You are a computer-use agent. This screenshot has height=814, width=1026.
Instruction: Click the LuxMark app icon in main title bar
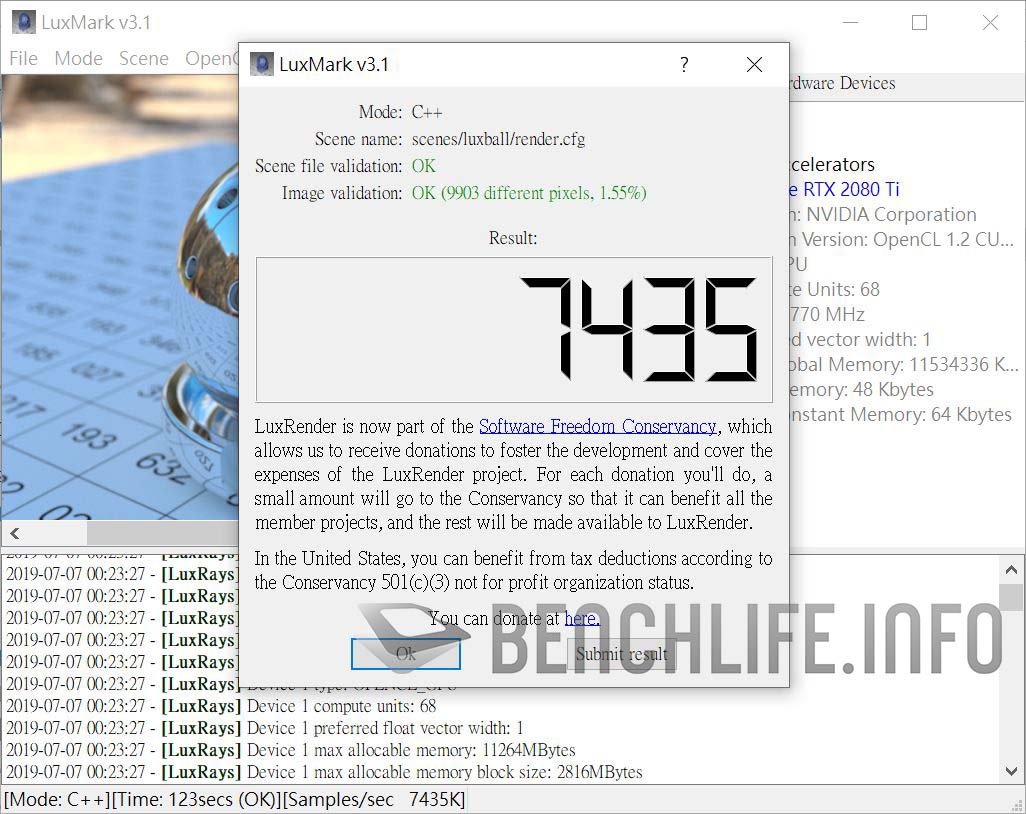[x=23, y=22]
